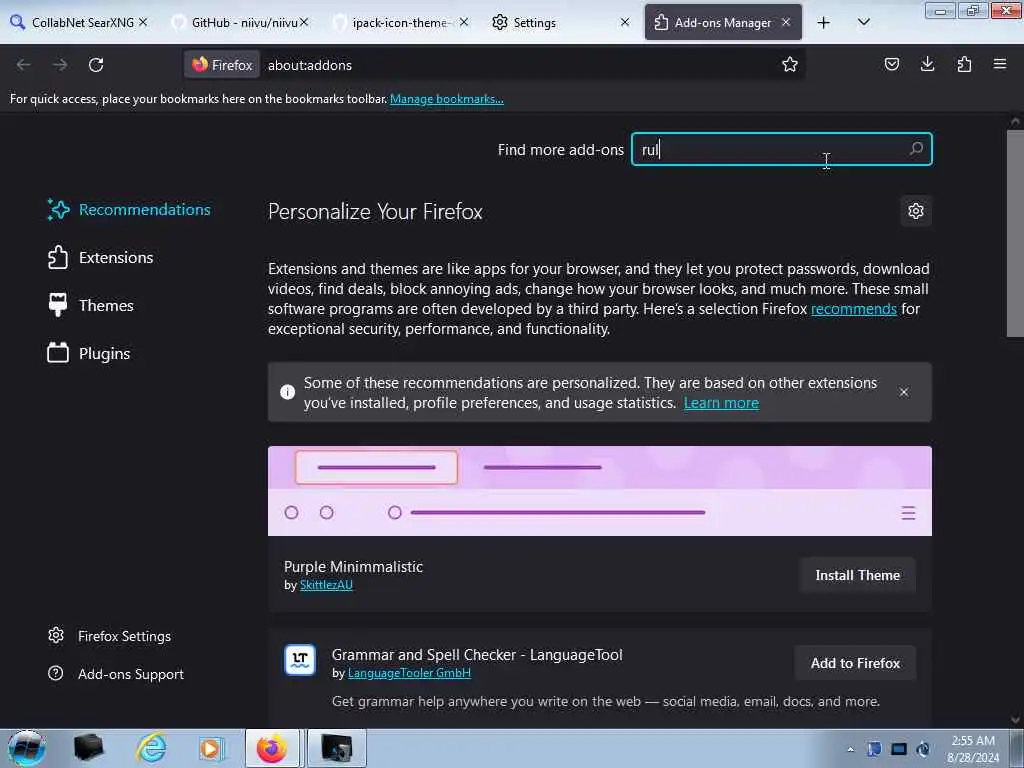Viewport: 1024px width, 768px height.
Task: Open the Learn more link
Action: (x=721, y=402)
